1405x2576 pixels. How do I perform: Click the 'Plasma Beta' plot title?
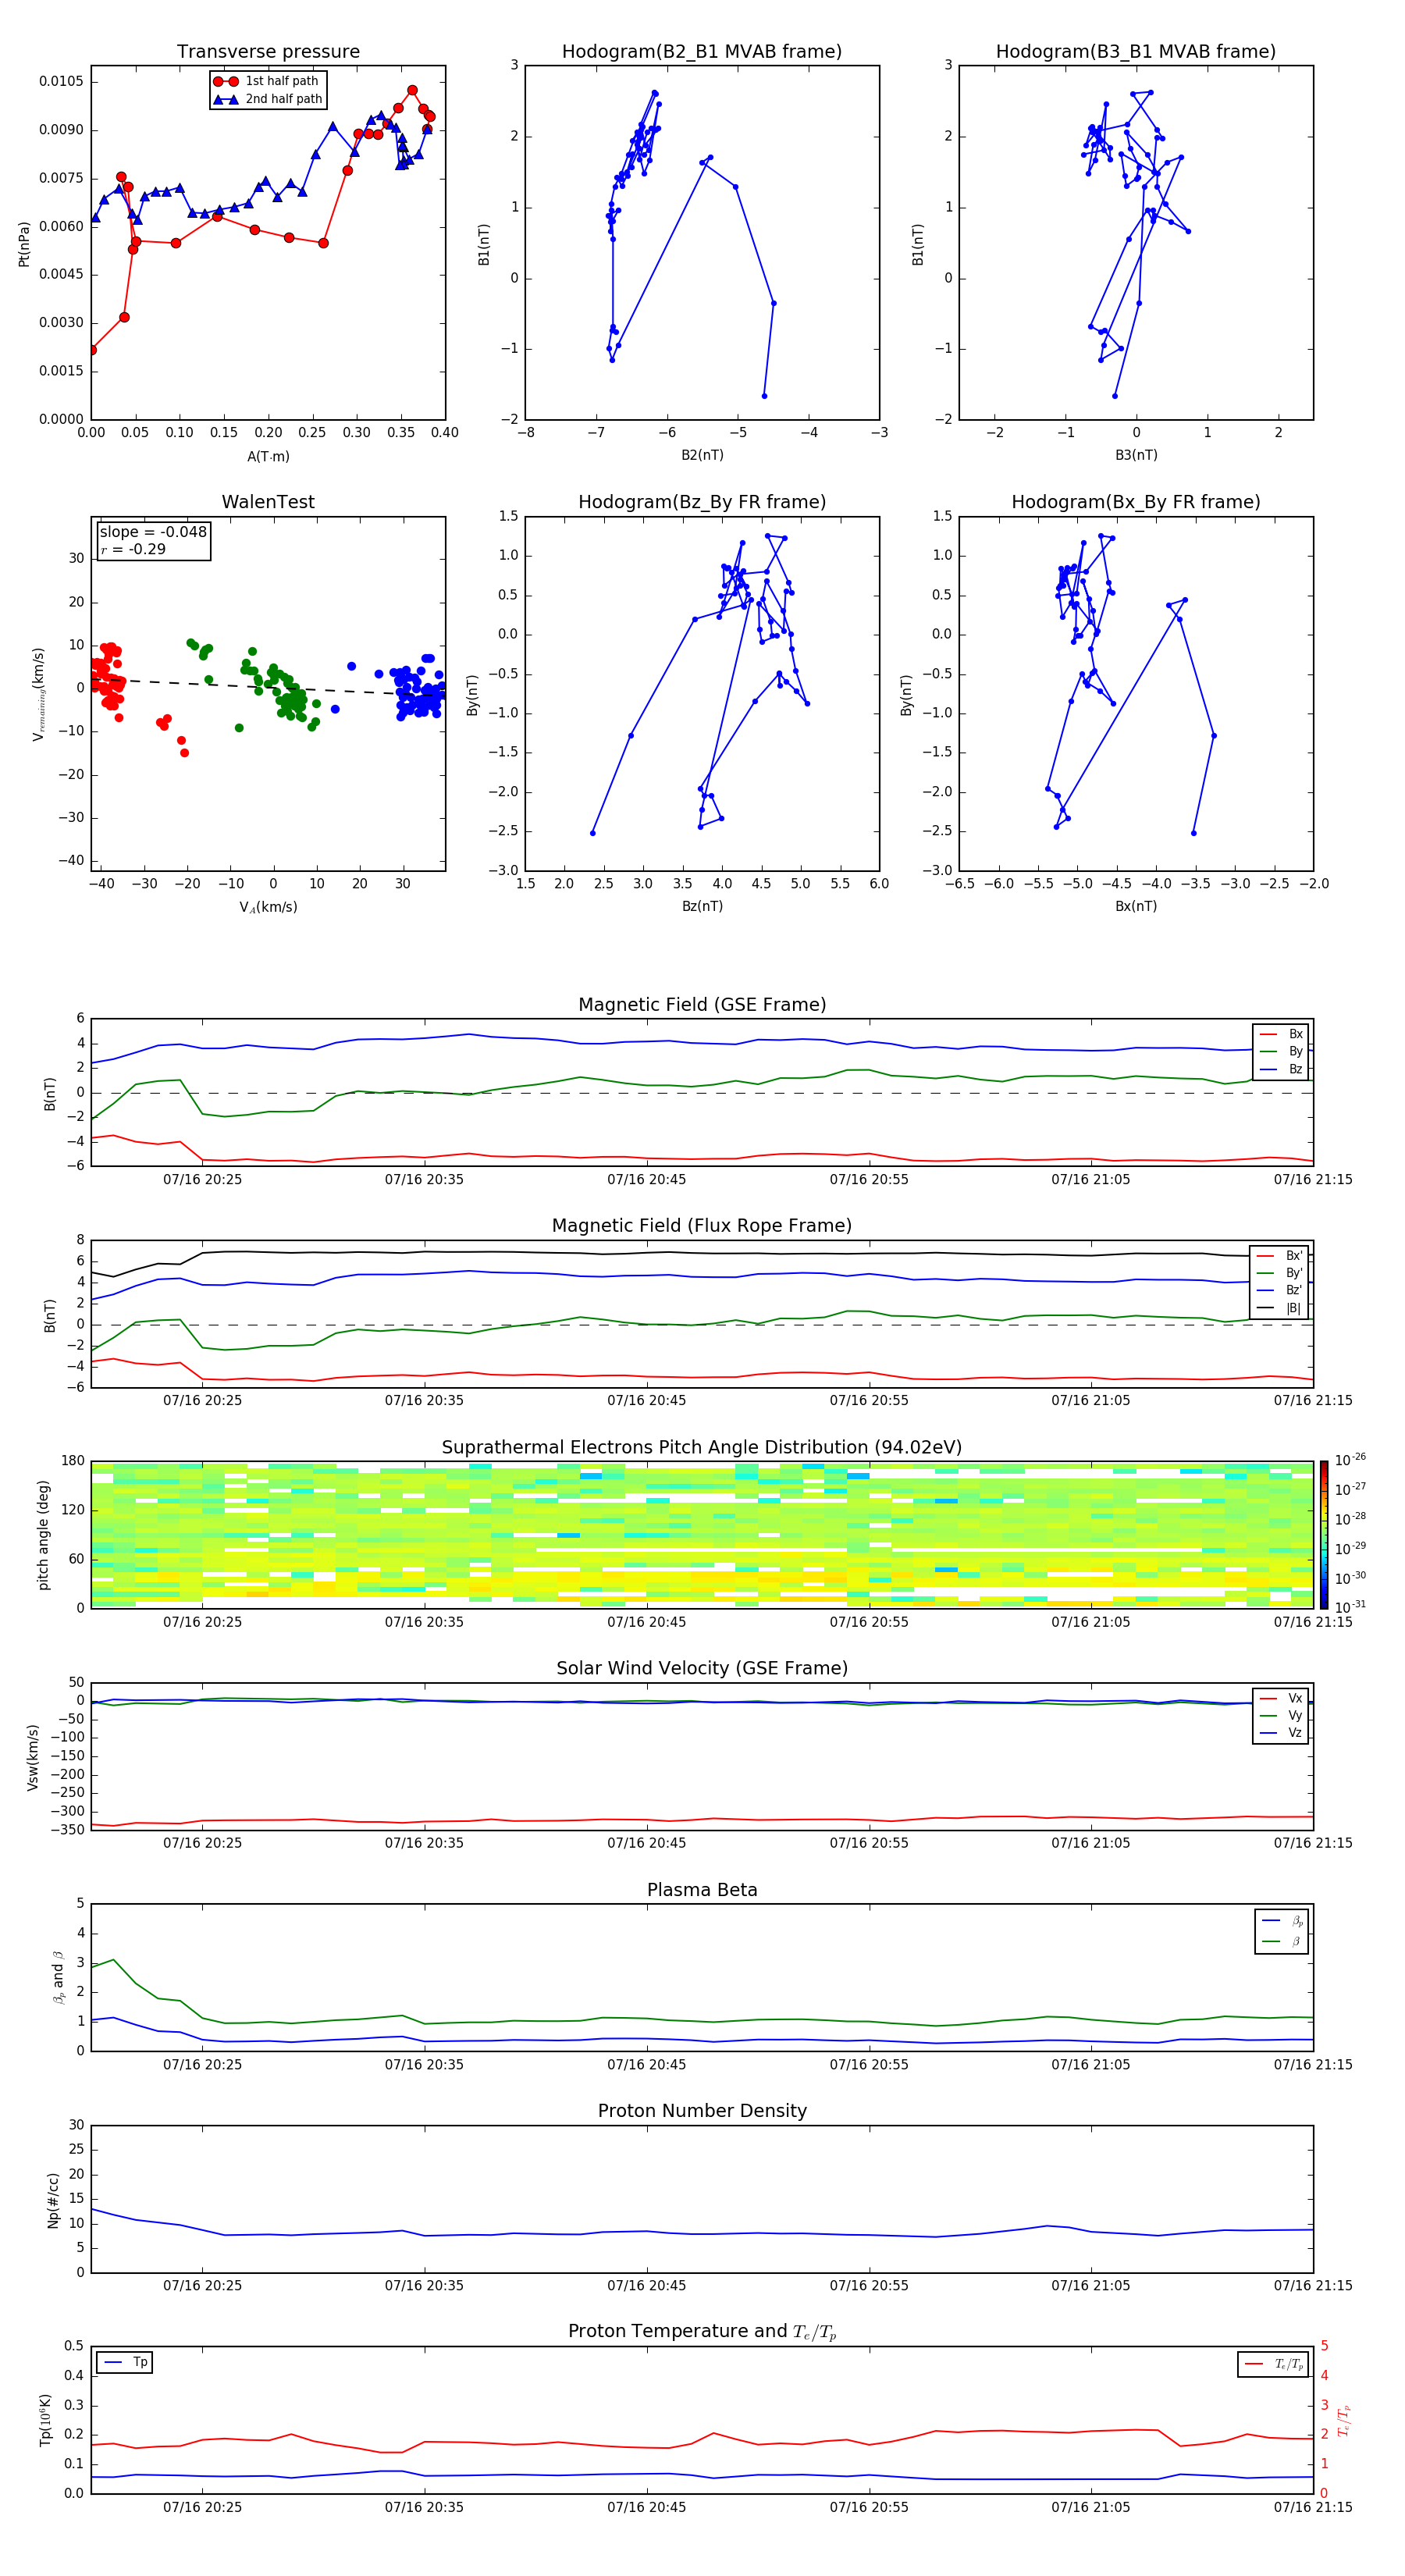[x=702, y=1890]
